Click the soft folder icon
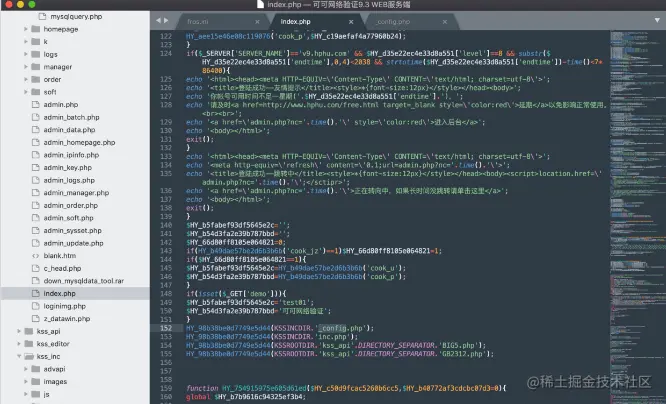This screenshot has height=404, width=666. tap(36, 92)
